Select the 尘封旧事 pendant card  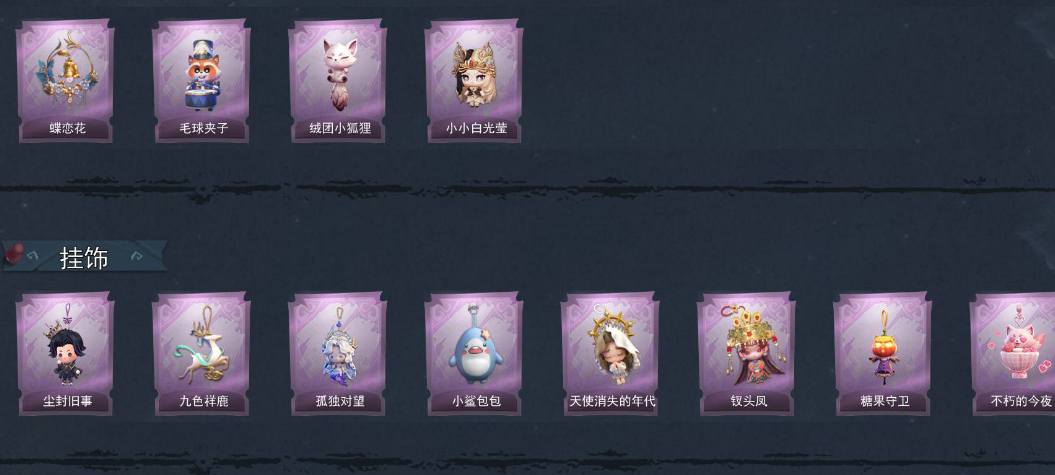click(x=66, y=353)
